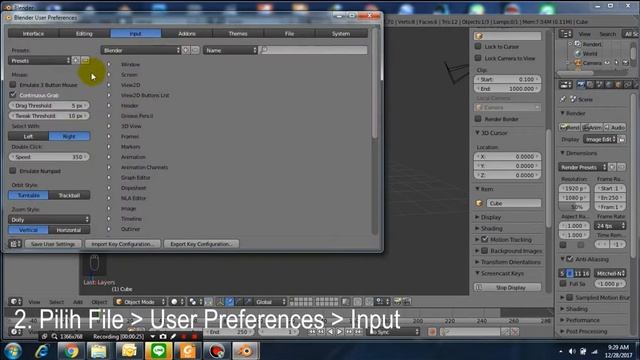Switch to the File preferences tab
Image resolution: width=640 pixels, height=360 pixels.
(289, 33)
